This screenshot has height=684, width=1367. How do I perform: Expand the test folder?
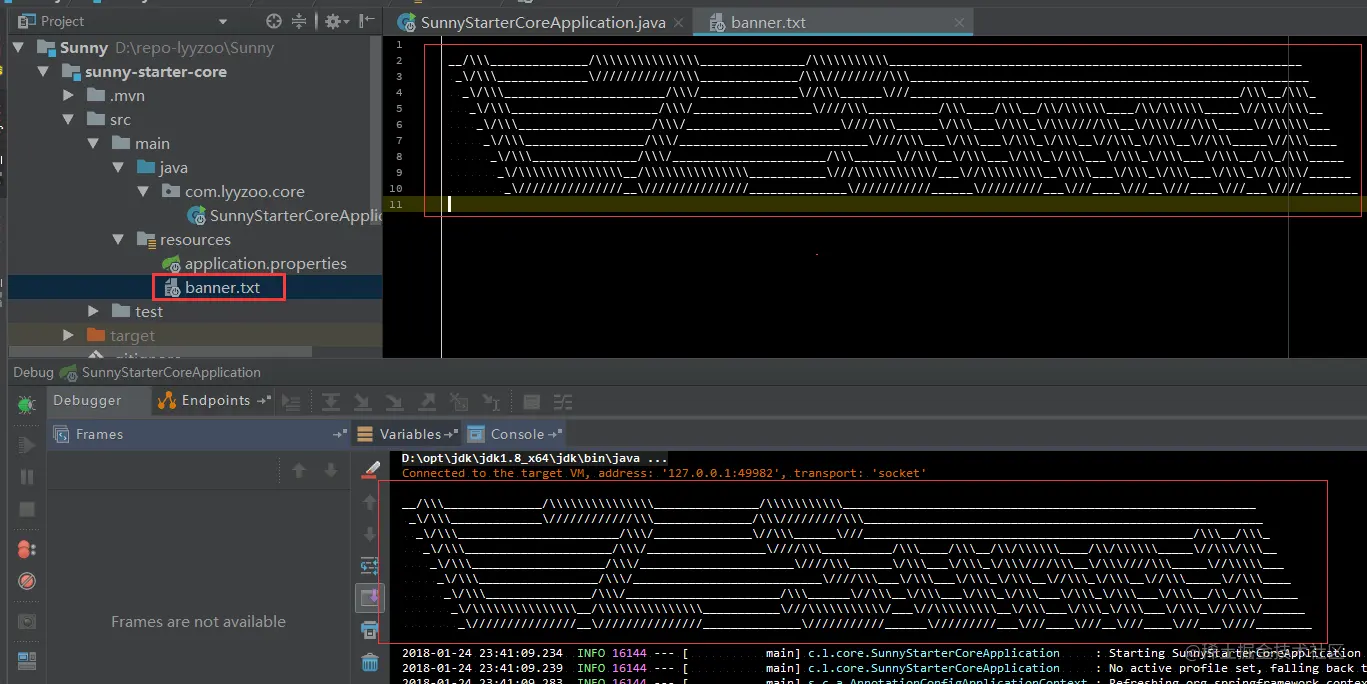(93, 312)
